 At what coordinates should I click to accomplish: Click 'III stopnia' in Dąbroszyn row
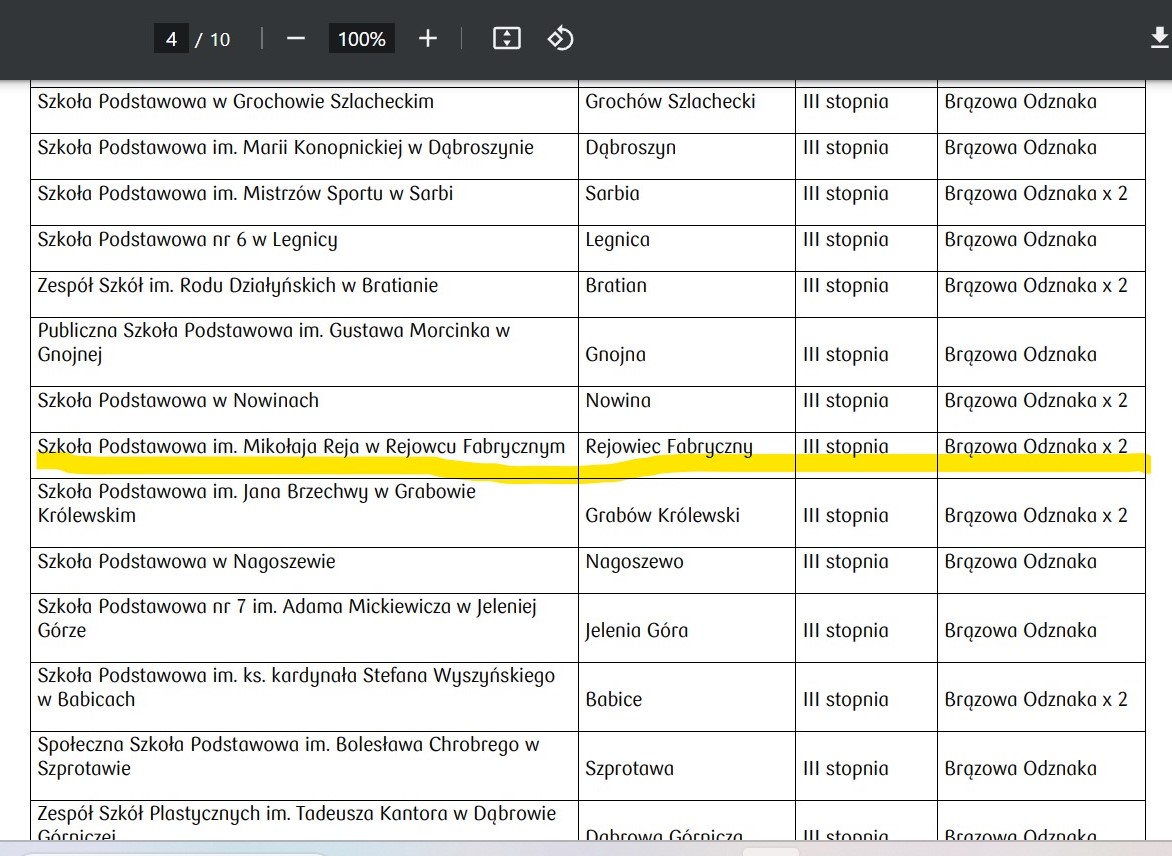tap(845, 148)
